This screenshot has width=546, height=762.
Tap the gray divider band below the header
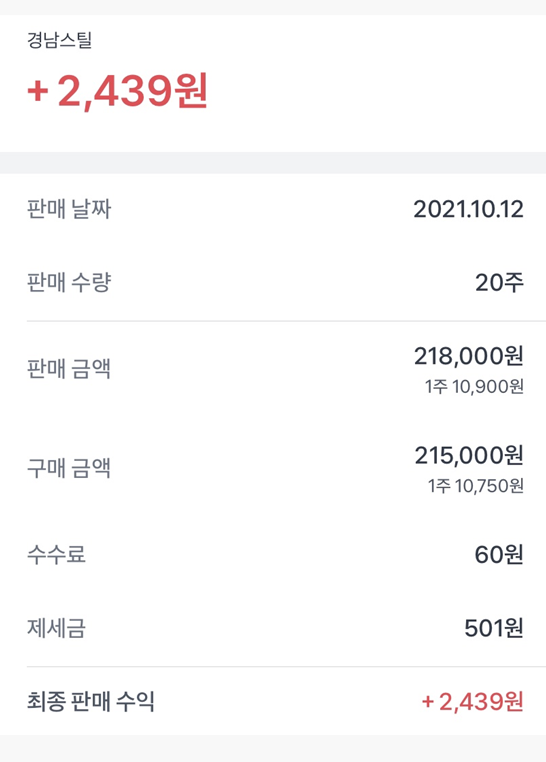[x=273, y=163]
